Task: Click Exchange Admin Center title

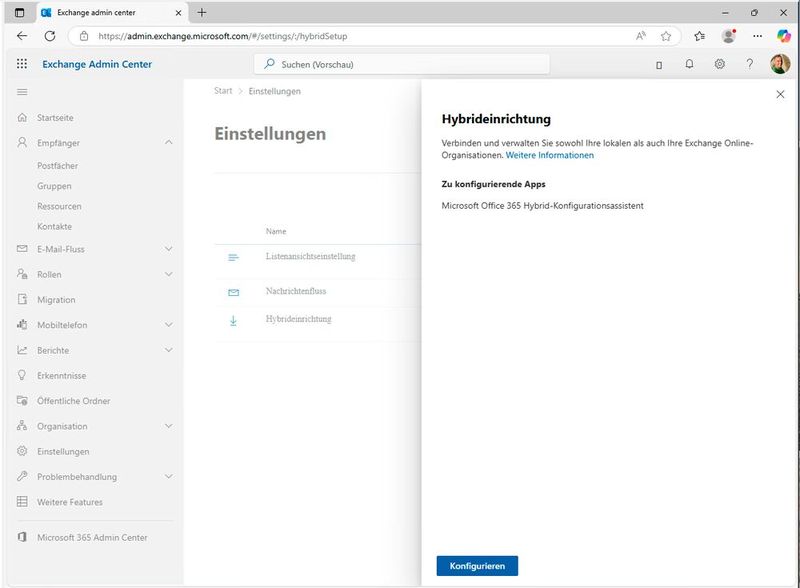Action: tap(97, 64)
